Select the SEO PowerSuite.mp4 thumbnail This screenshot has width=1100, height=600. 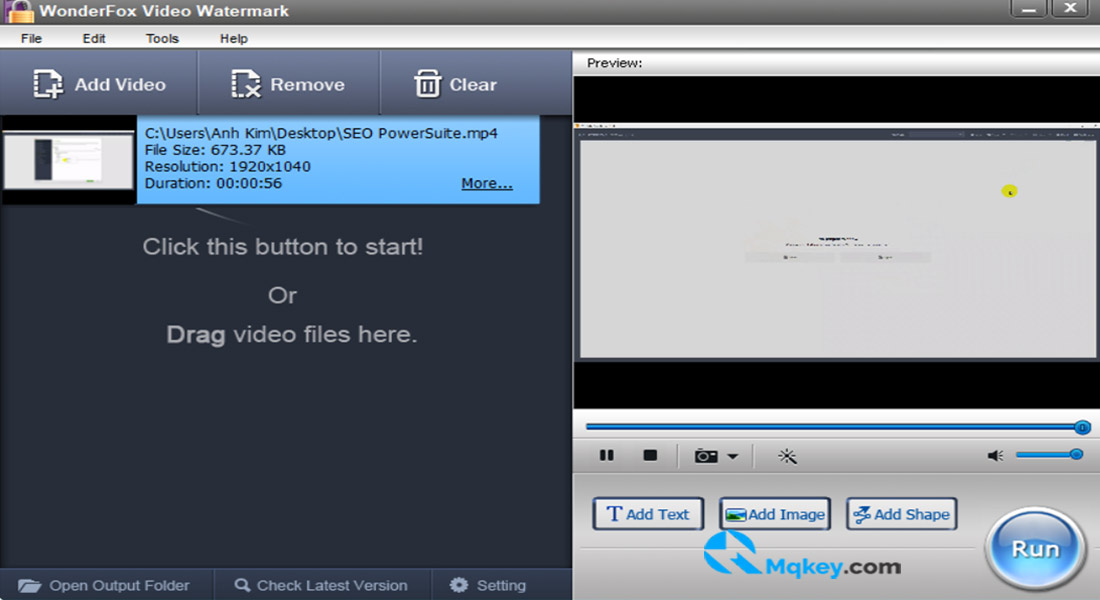[69, 161]
